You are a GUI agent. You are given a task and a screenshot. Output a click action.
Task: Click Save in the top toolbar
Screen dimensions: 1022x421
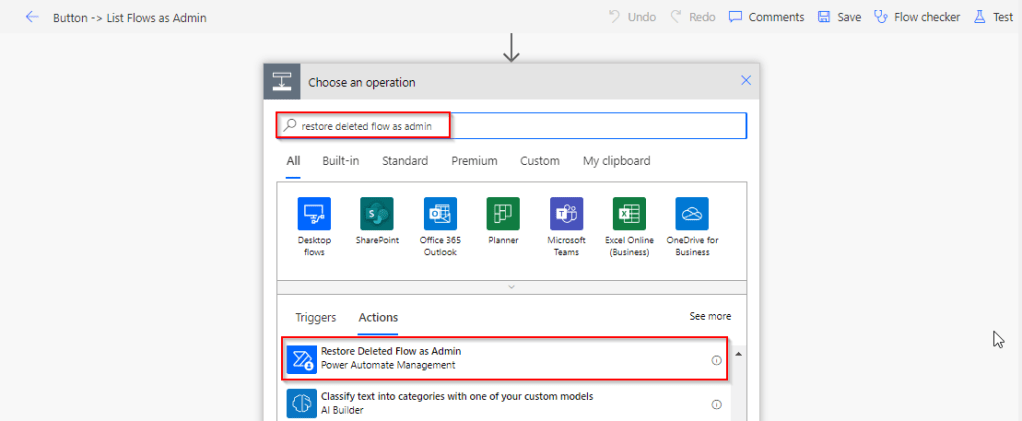(839, 17)
